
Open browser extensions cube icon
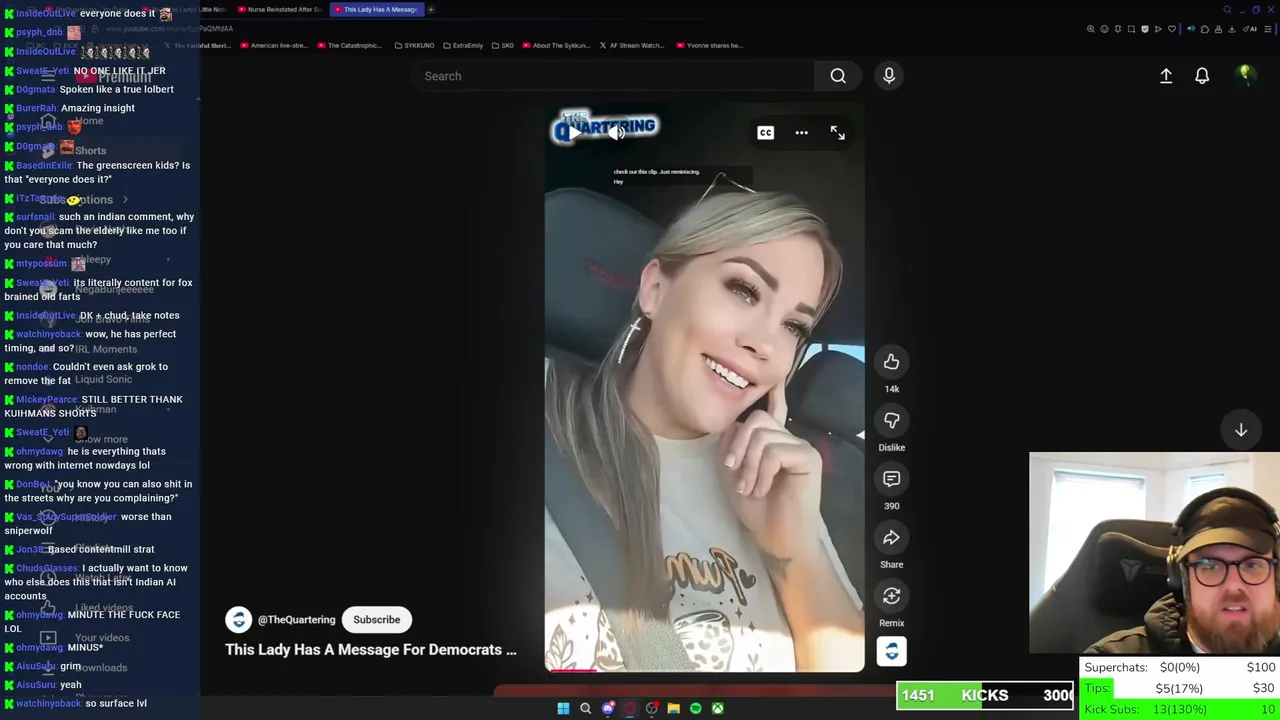tap(1205, 29)
